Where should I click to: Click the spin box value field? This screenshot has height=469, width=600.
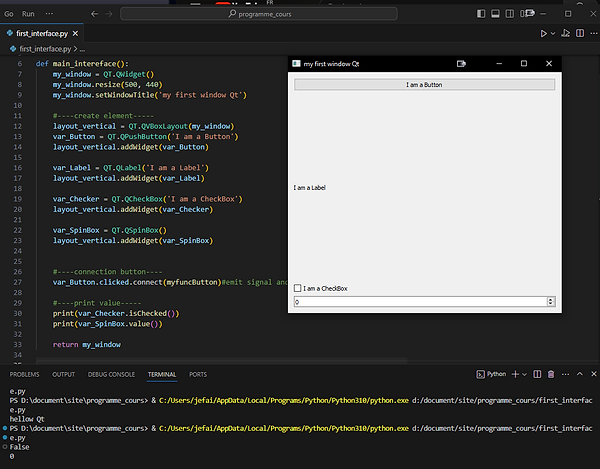coord(420,302)
